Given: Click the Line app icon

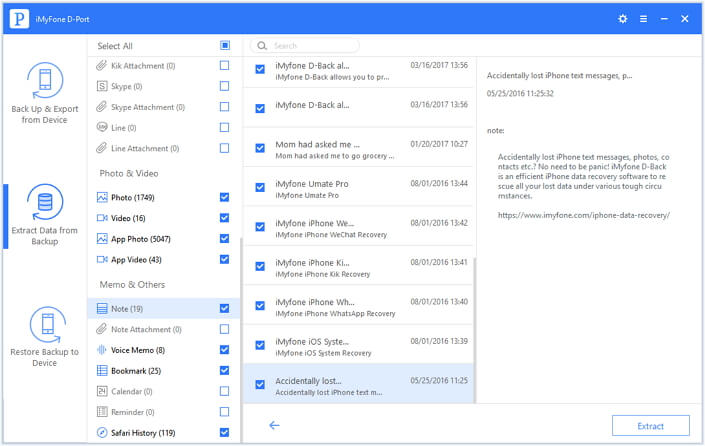Looking at the screenshot, I should click(102, 127).
